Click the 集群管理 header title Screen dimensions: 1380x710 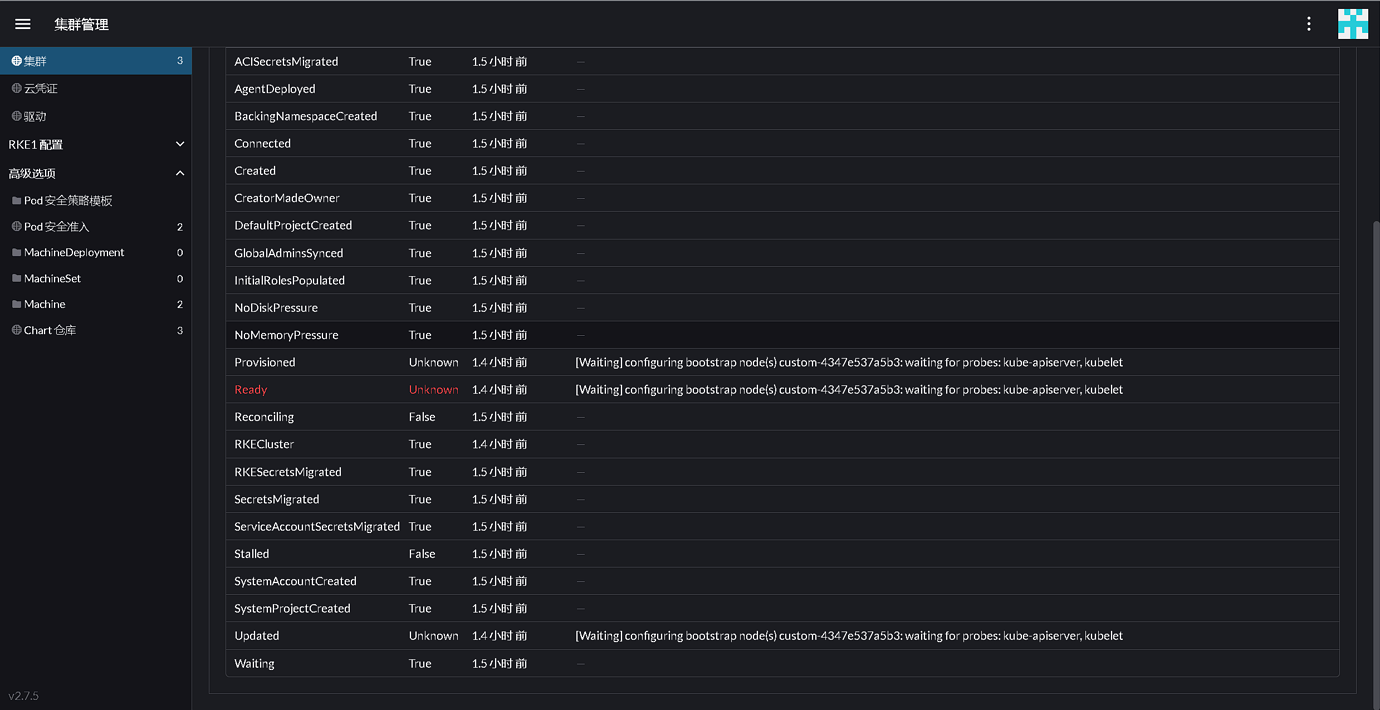[81, 24]
